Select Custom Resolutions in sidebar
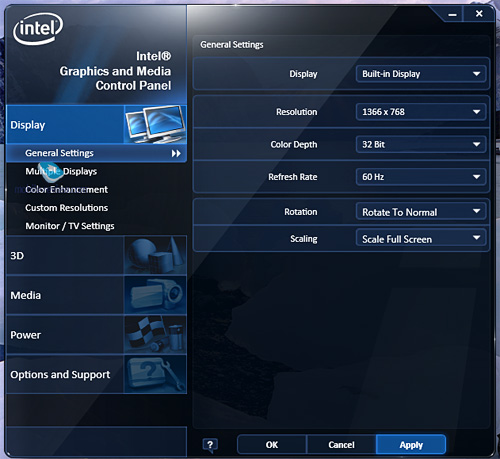Screen dimensions: 500x459 pos(66,208)
